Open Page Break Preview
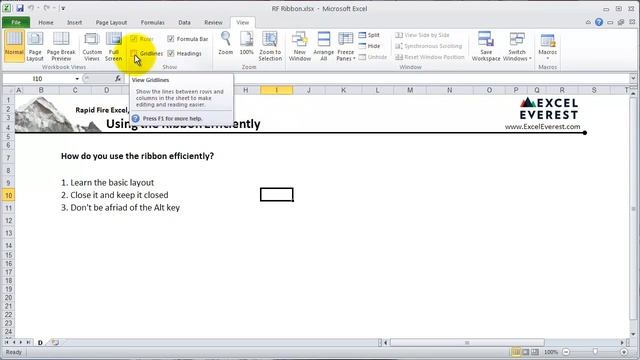640x360 pixels. tap(61, 46)
